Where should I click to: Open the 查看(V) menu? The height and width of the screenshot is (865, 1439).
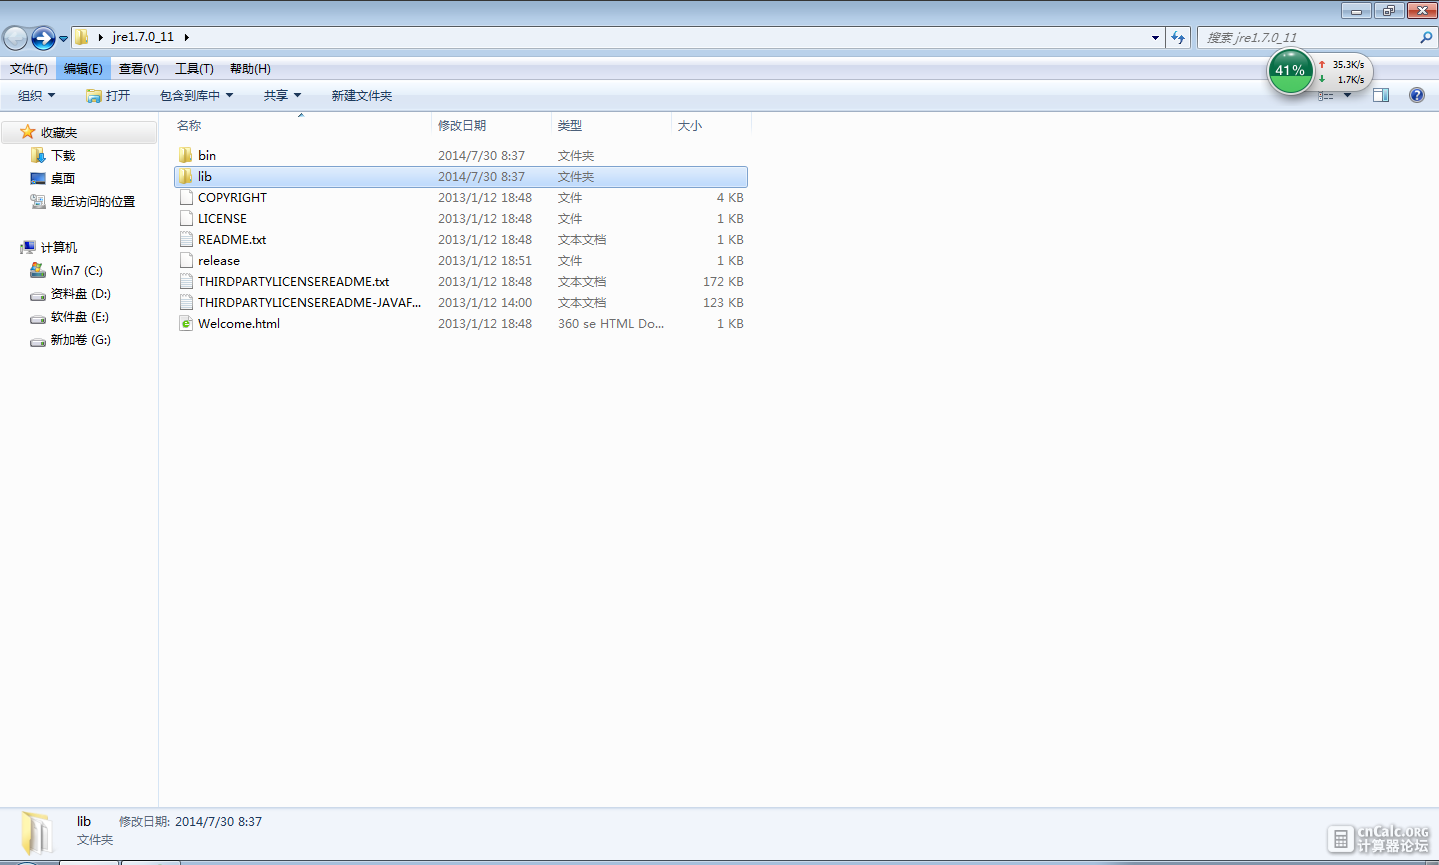139,69
